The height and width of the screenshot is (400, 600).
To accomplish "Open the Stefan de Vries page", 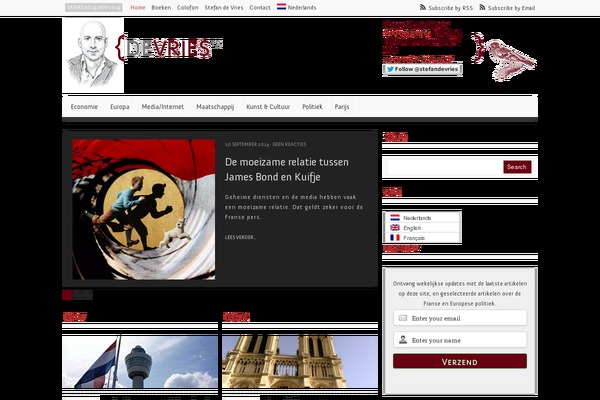I will tap(224, 7).
